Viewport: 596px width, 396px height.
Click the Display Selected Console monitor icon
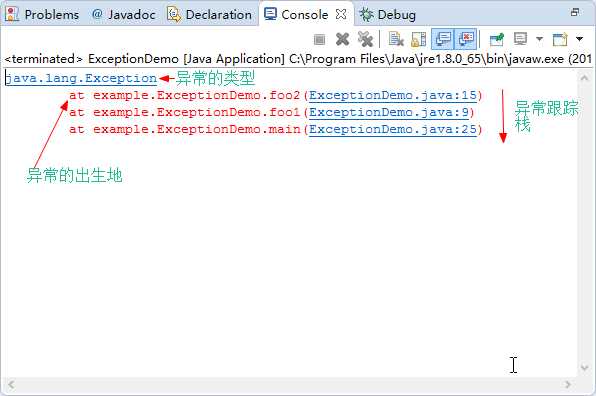click(x=520, y=38)
